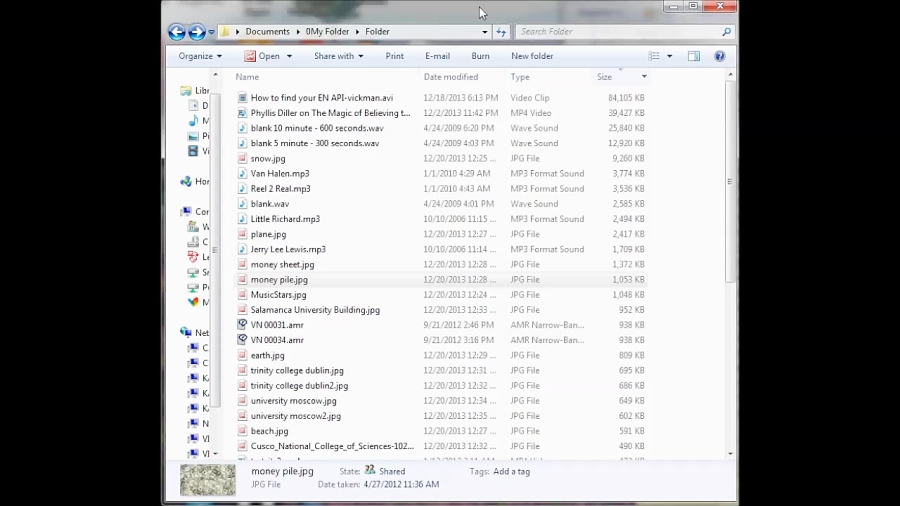Go forward with the Forward arrow button

[x=197, y=32]
